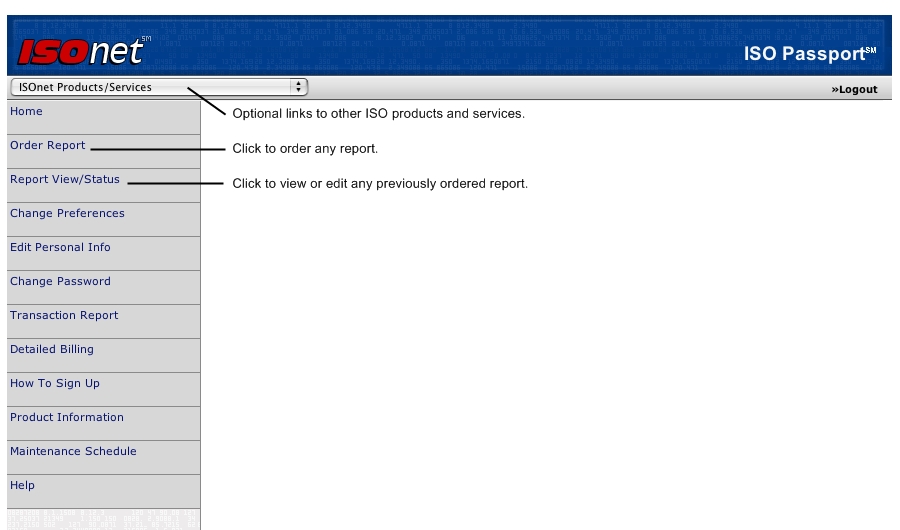Click text "Click to view or edit any previously ordered report."
Viewport: 900px width, 530px height.
point(380,184)
